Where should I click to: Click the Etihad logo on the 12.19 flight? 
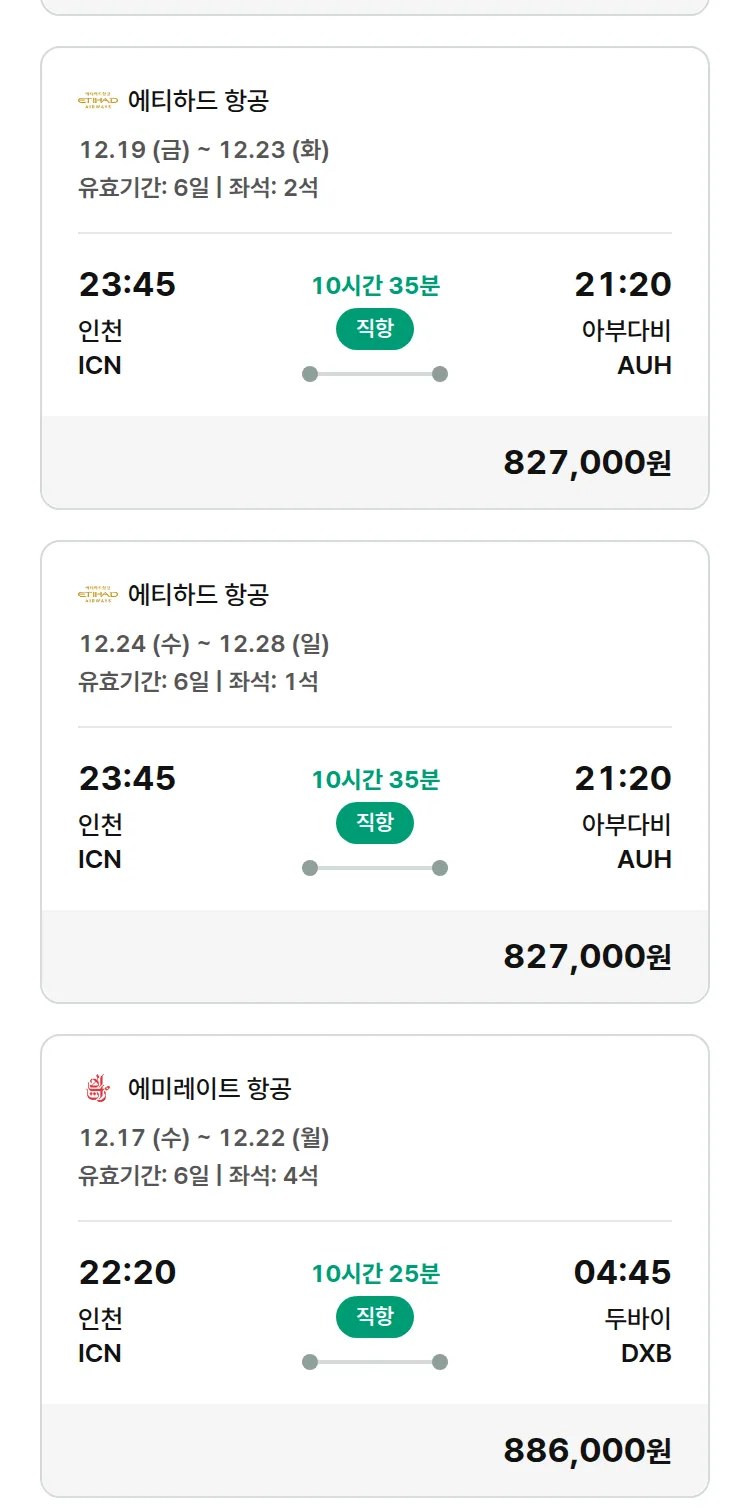(x=98, y=100)
